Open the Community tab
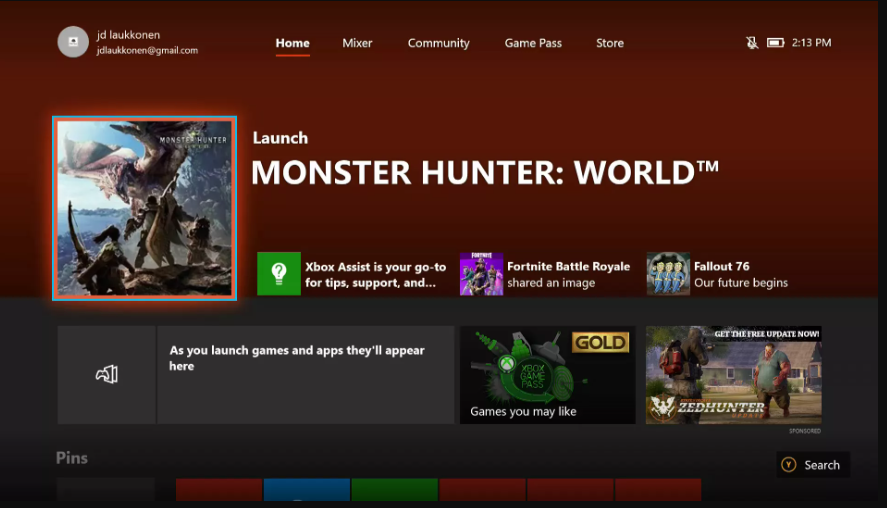The height and width of the screenshot is (508, 887). tap(438, 43)
